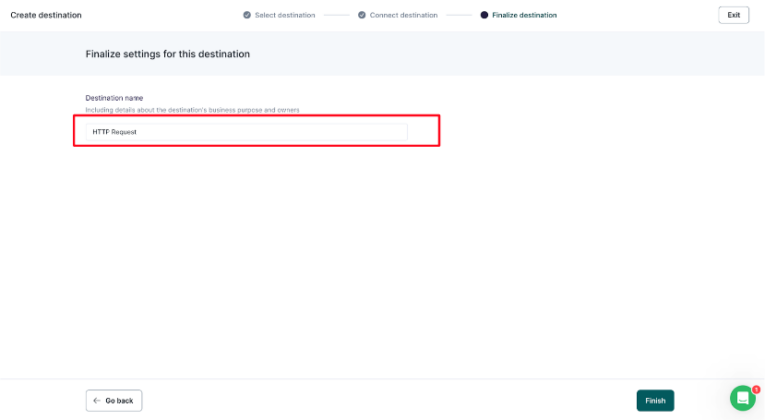Viewport: 765px width, 420px height.
Task: Click the checkmark icon beside Connect destination
Action: point(362,15)
